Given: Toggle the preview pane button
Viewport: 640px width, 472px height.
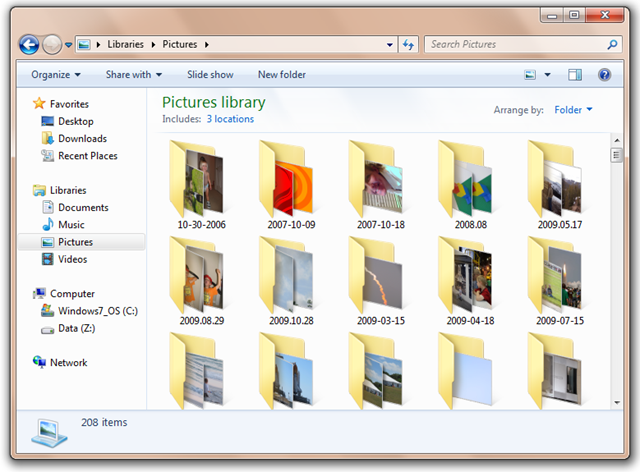Looking at the screenshot, I should click(575, 75).
